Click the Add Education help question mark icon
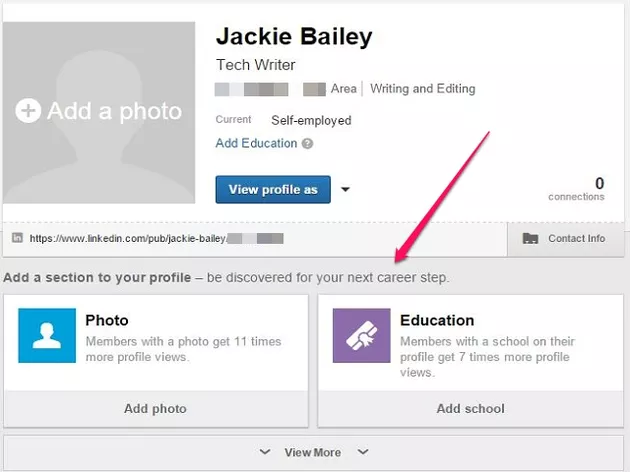This screenshot has height=472, width=630. (x=307, y=143)
